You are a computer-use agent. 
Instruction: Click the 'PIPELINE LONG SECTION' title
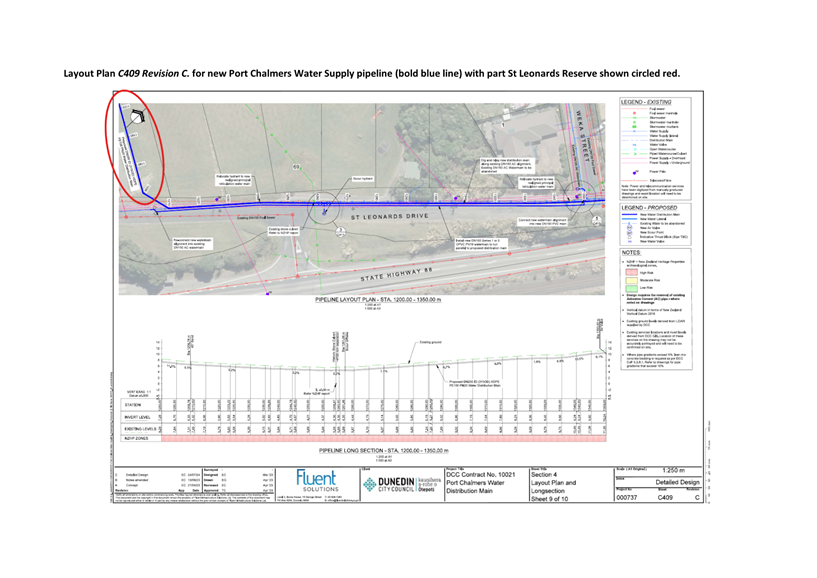(x=383, y=450)
